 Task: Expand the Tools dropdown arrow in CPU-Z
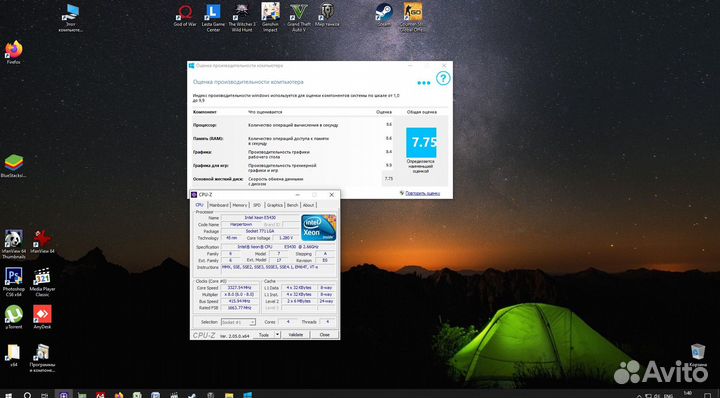[277, 335]
